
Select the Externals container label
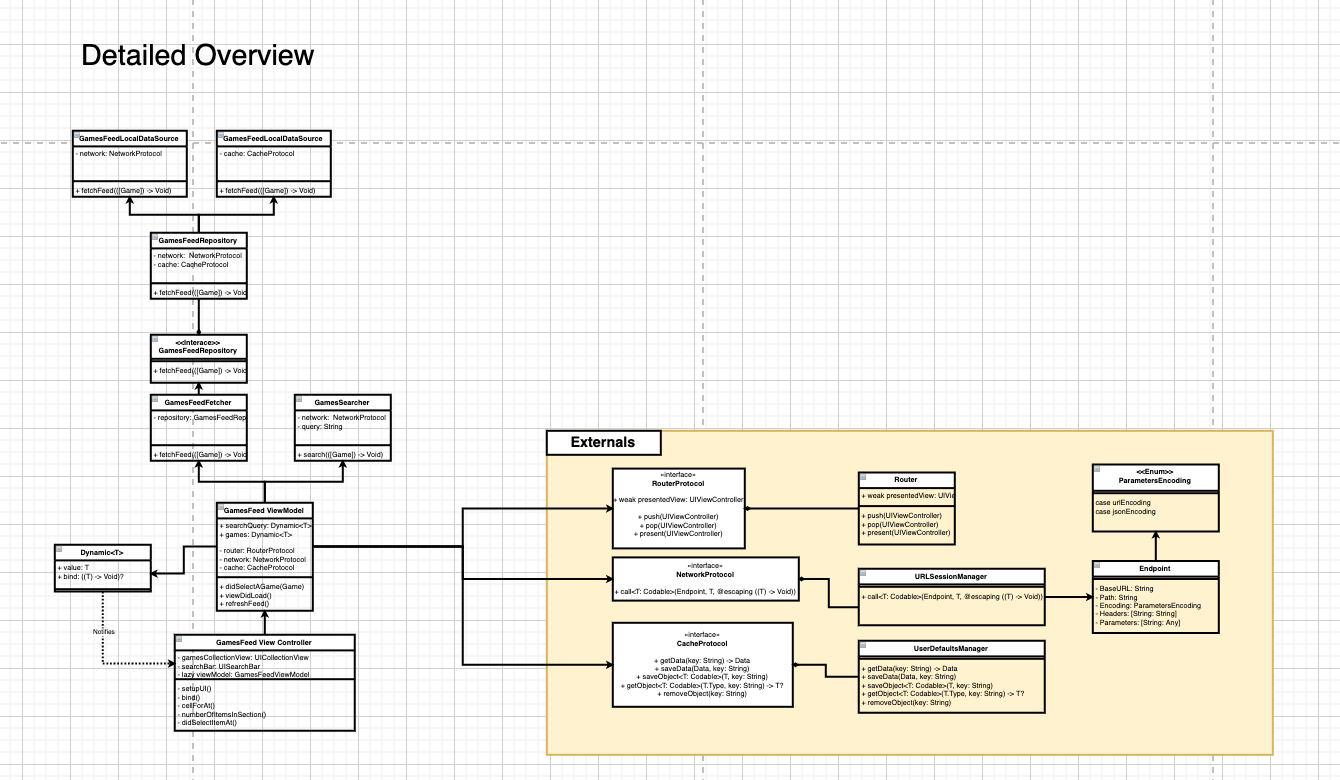pos(603,442)
